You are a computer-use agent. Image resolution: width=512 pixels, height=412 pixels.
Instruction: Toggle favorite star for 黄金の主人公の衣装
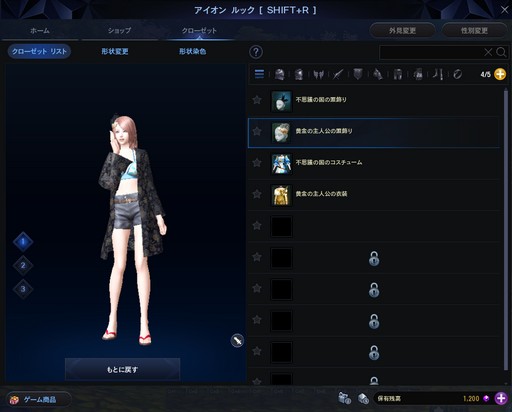tap(257, 194)
